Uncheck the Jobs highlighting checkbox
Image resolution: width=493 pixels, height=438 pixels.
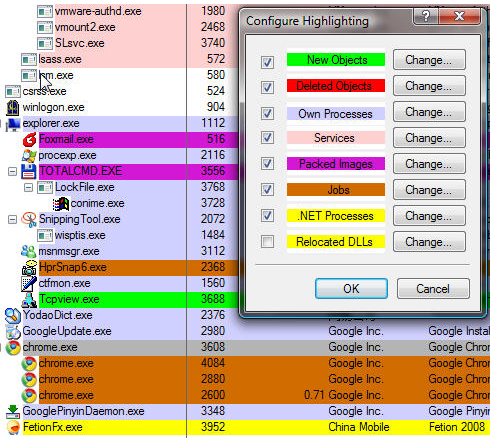tap(267, 190)
